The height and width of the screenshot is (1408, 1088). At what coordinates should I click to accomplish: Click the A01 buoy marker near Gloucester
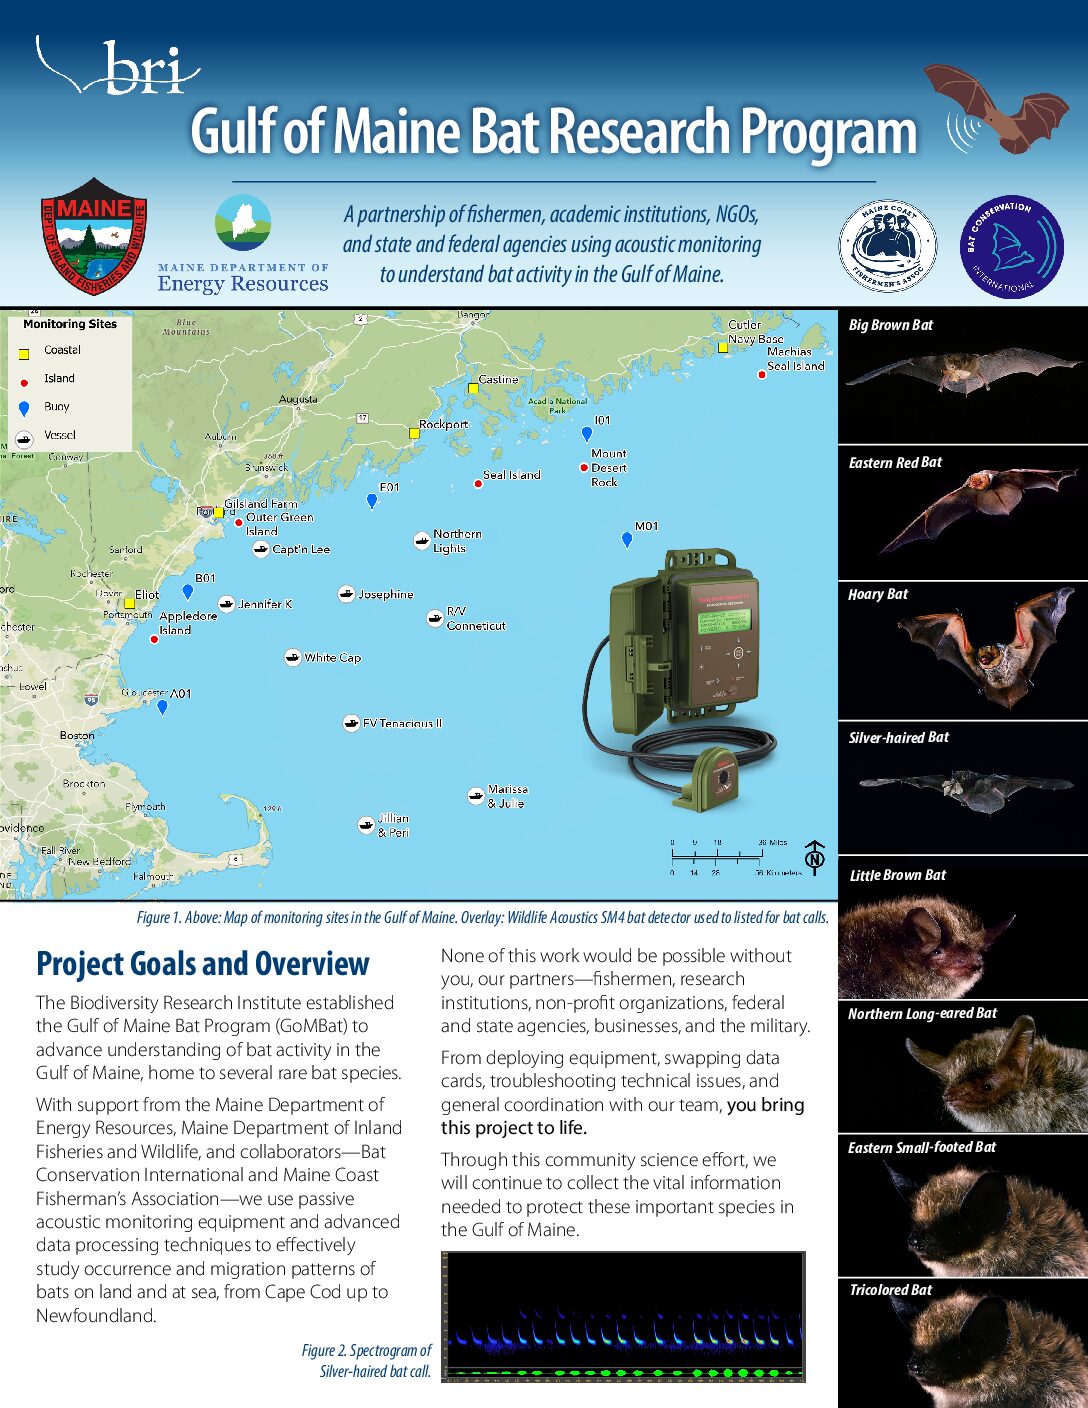coord(162,707)
